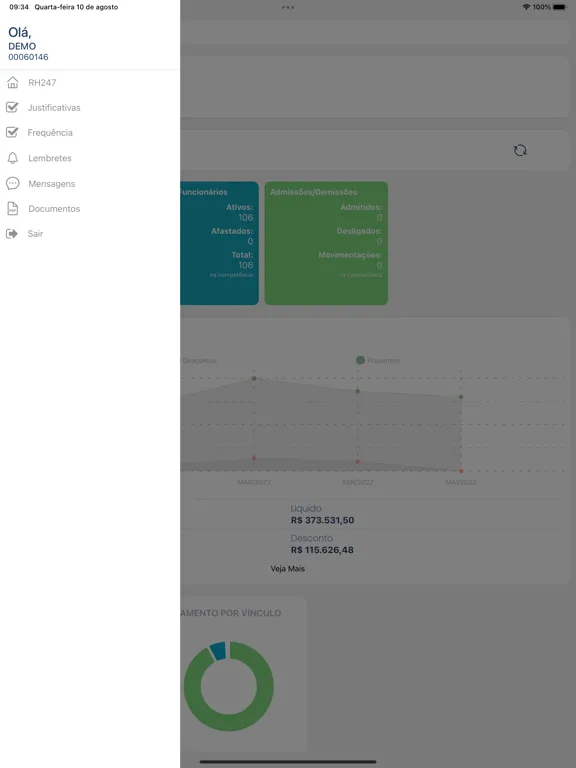Open Lembretes menu entry
This screenshot has height=768, width=576.
click(50, 158)
